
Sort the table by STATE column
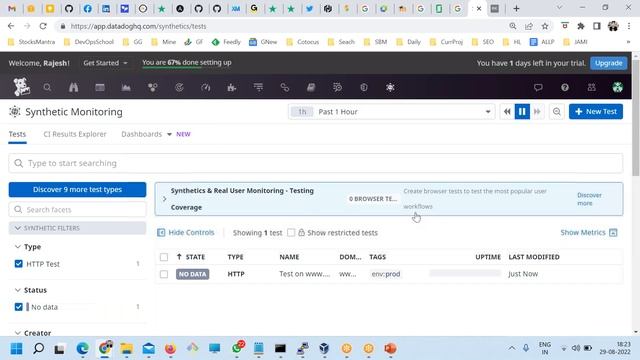tap(191, 257)
